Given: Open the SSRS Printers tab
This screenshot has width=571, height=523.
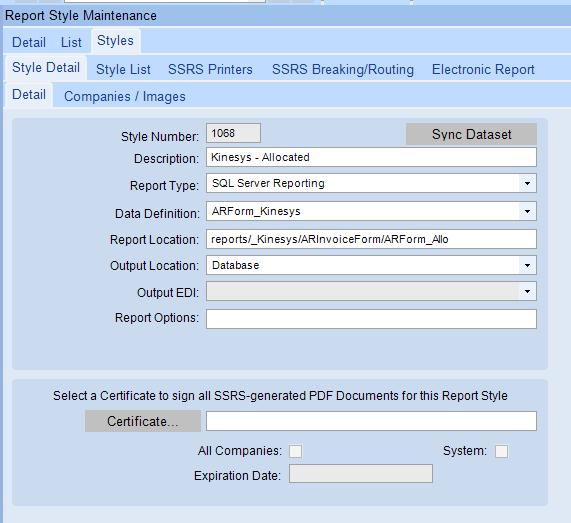Looking at the screenshot, I should pos(210,69).
